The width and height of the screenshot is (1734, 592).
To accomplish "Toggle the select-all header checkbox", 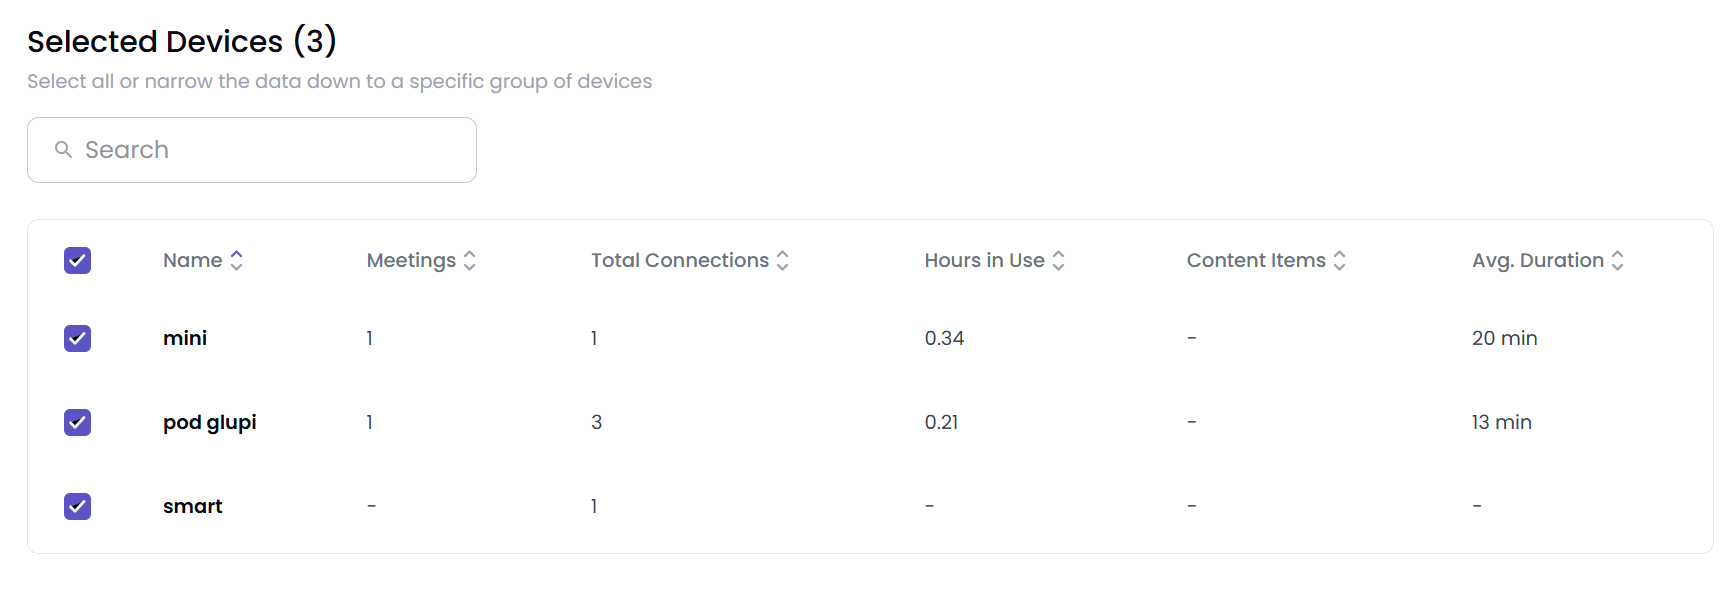I will 77,260.
